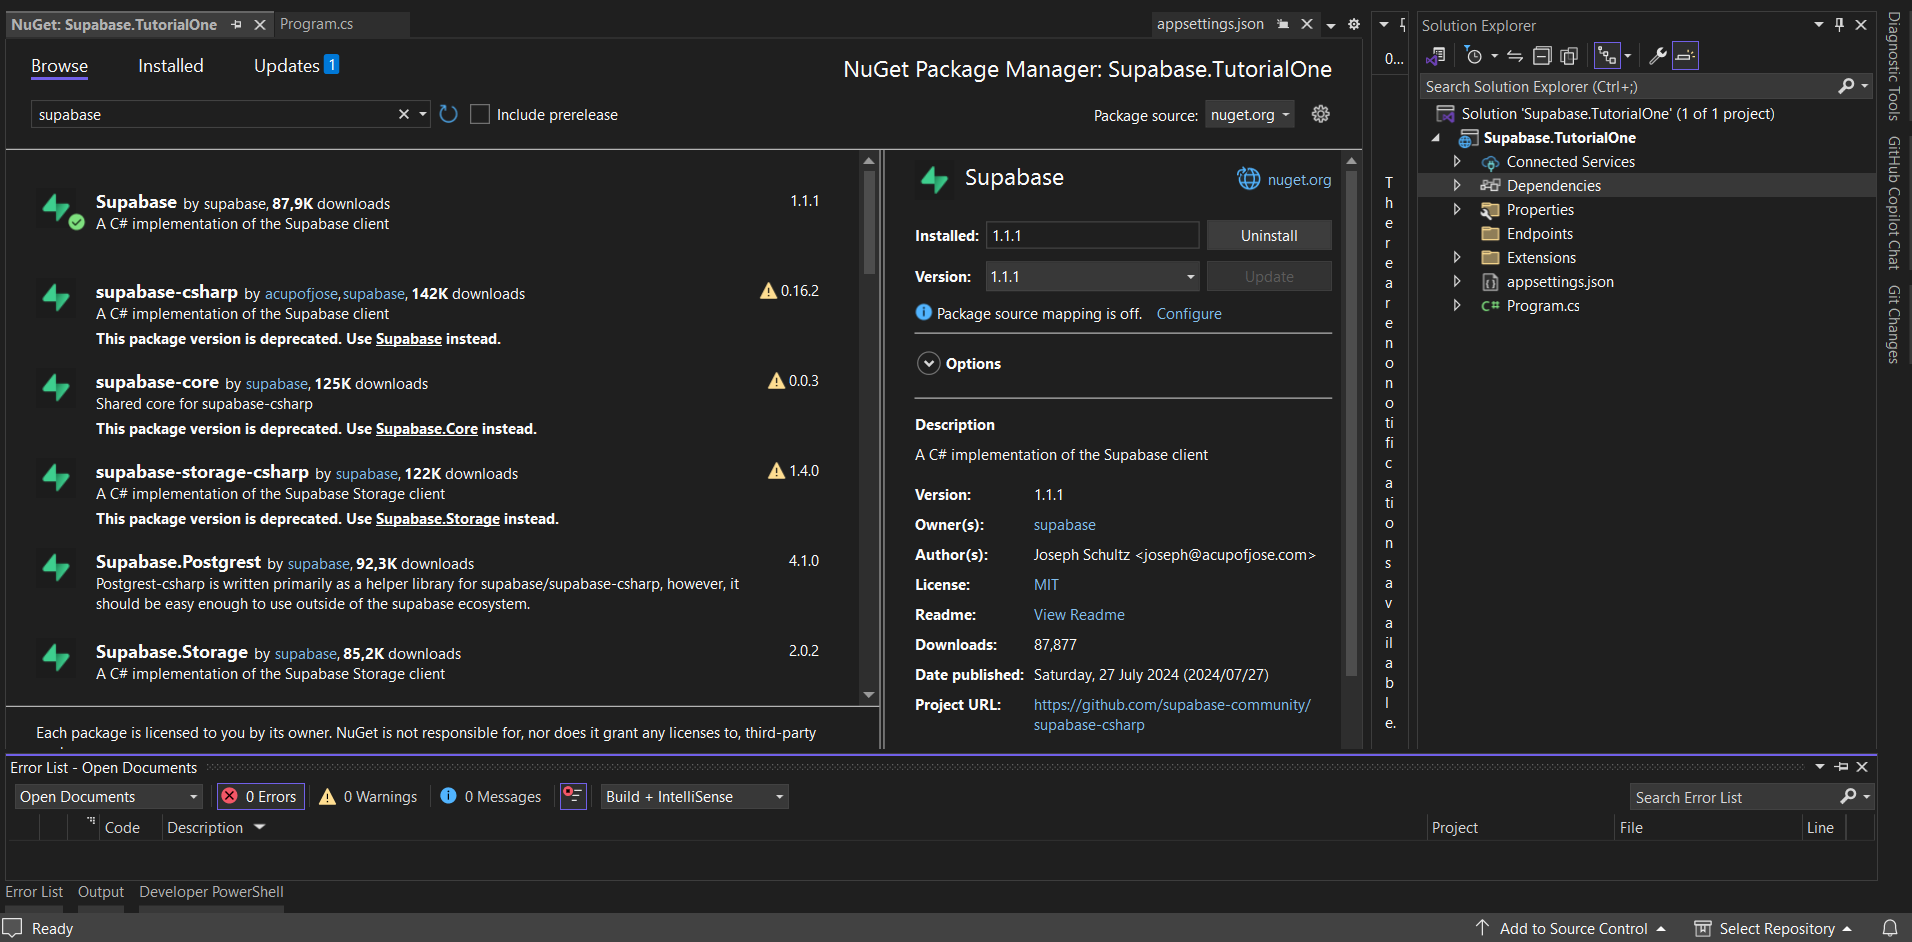Toggle the 0 Messages filter button
The height and width of the screenshot is (942, 1912).
[491, 796]
